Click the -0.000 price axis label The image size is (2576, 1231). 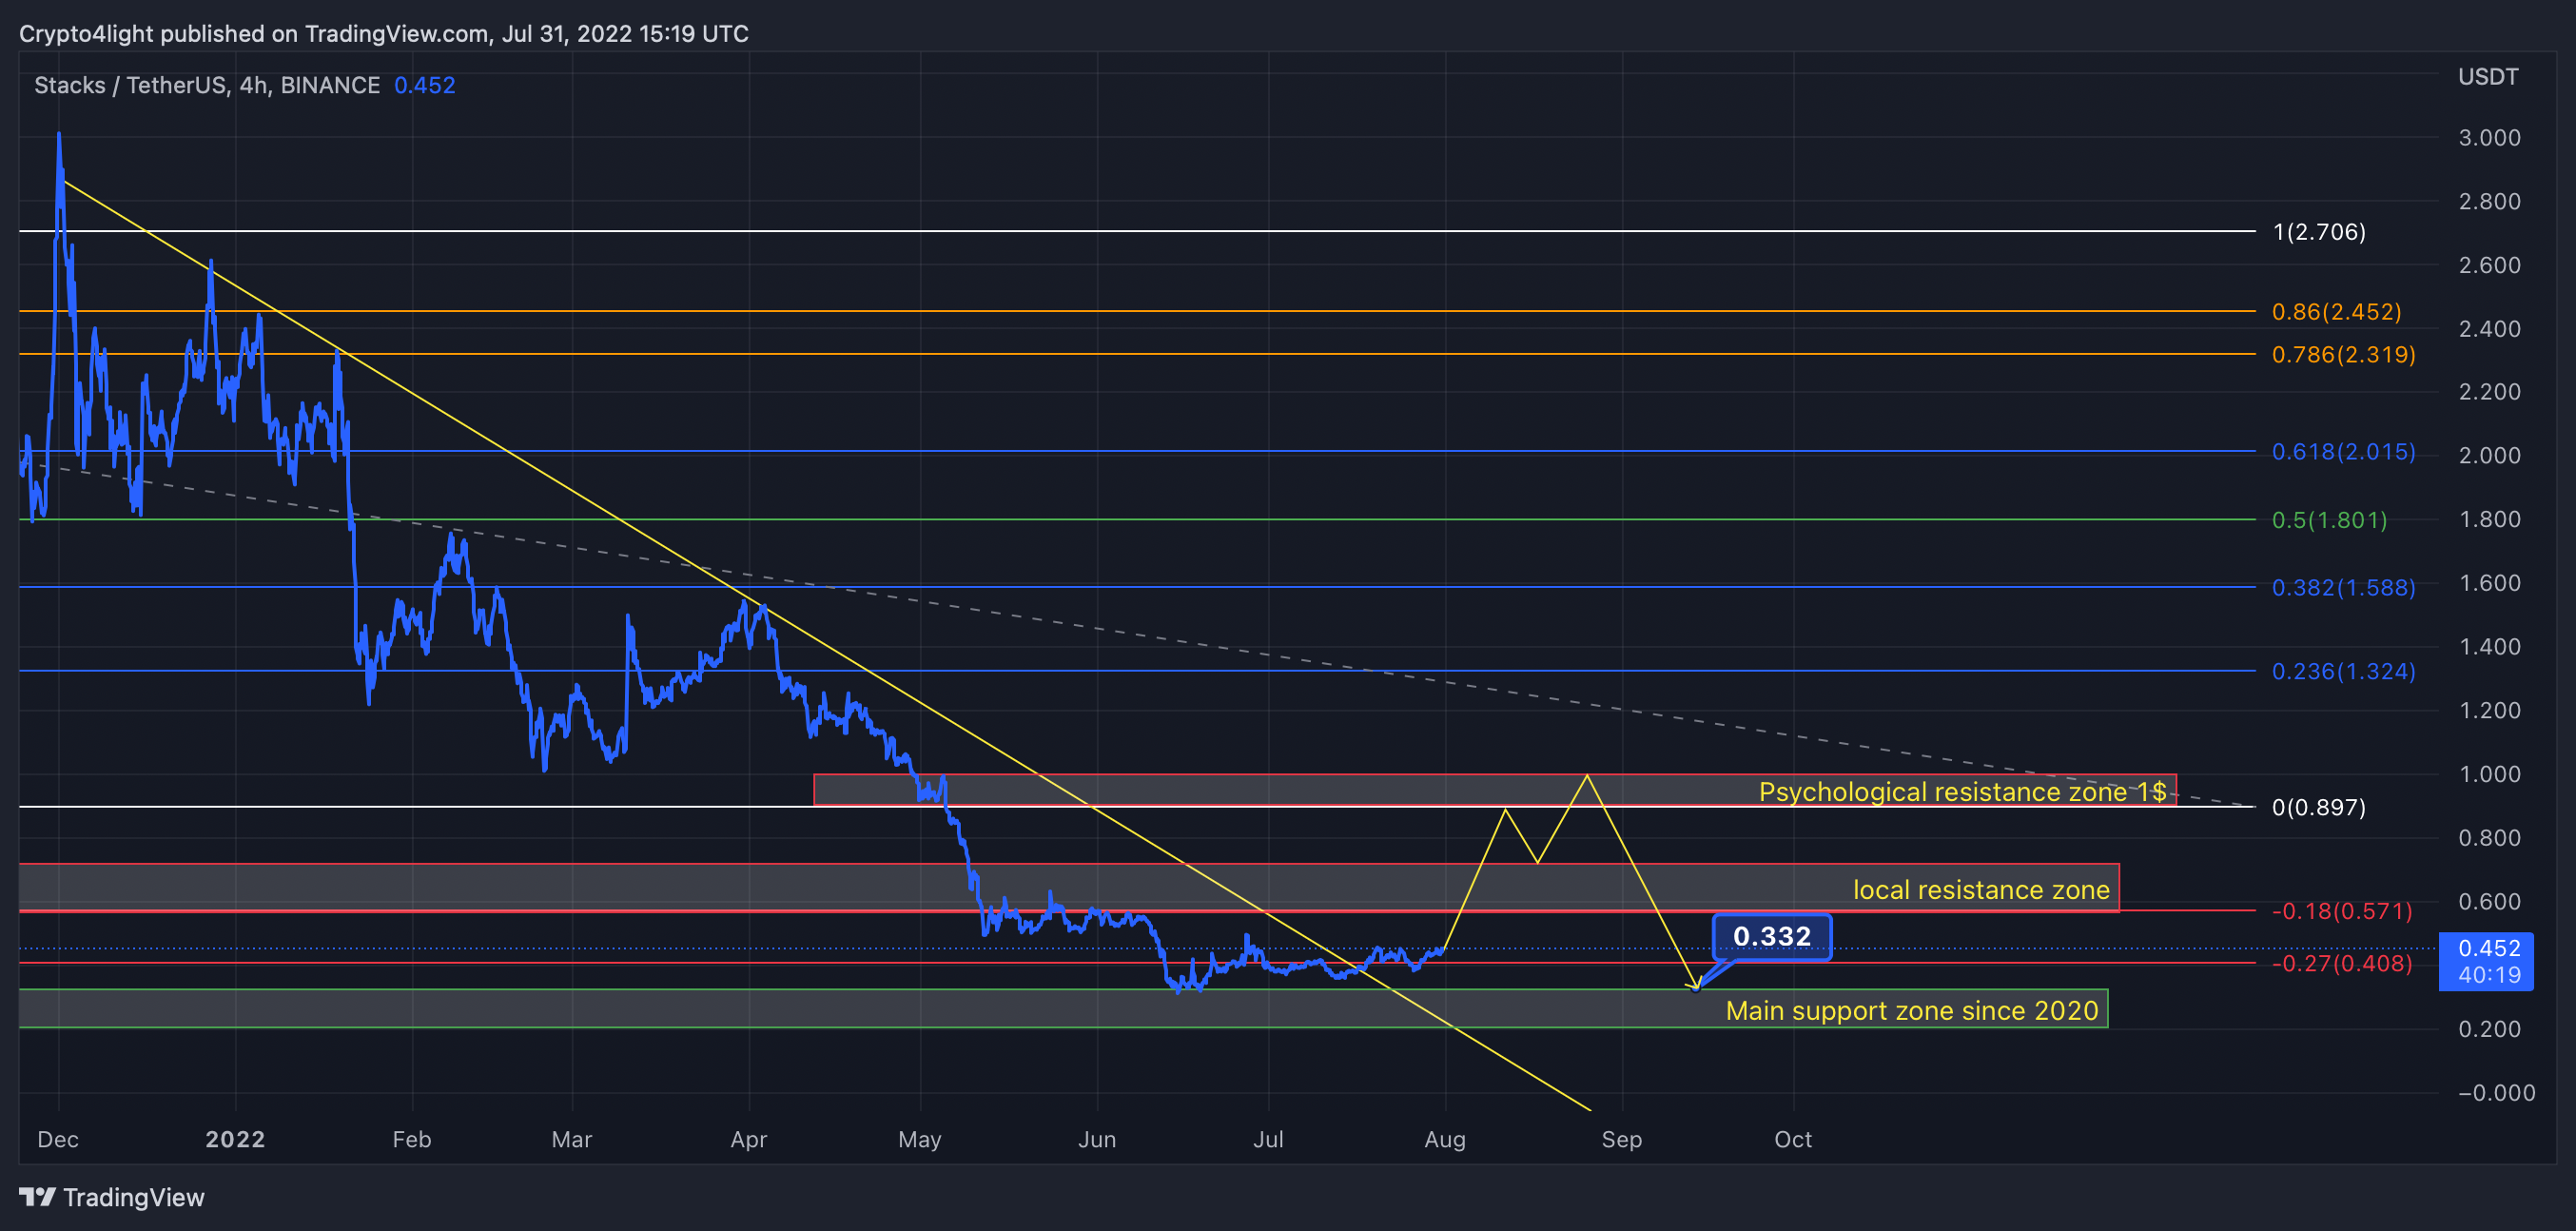(x=2497, y=1093)
